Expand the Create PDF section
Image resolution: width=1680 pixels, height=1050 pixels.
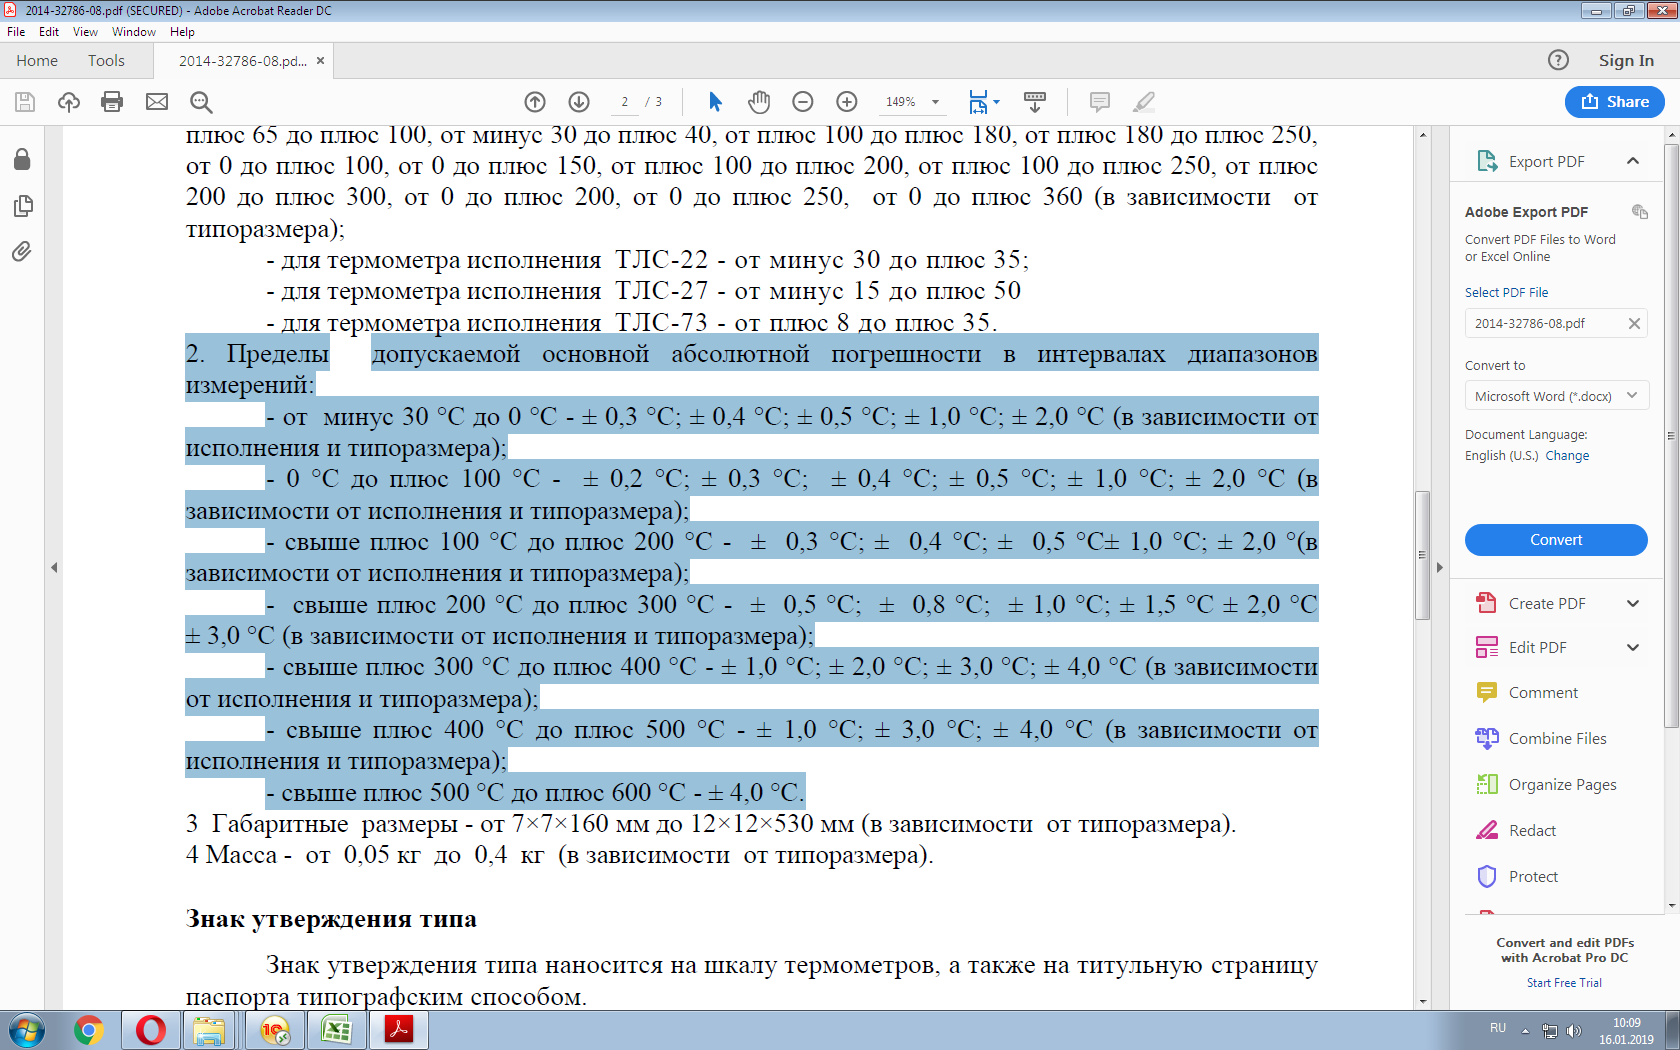[1632, 604]
